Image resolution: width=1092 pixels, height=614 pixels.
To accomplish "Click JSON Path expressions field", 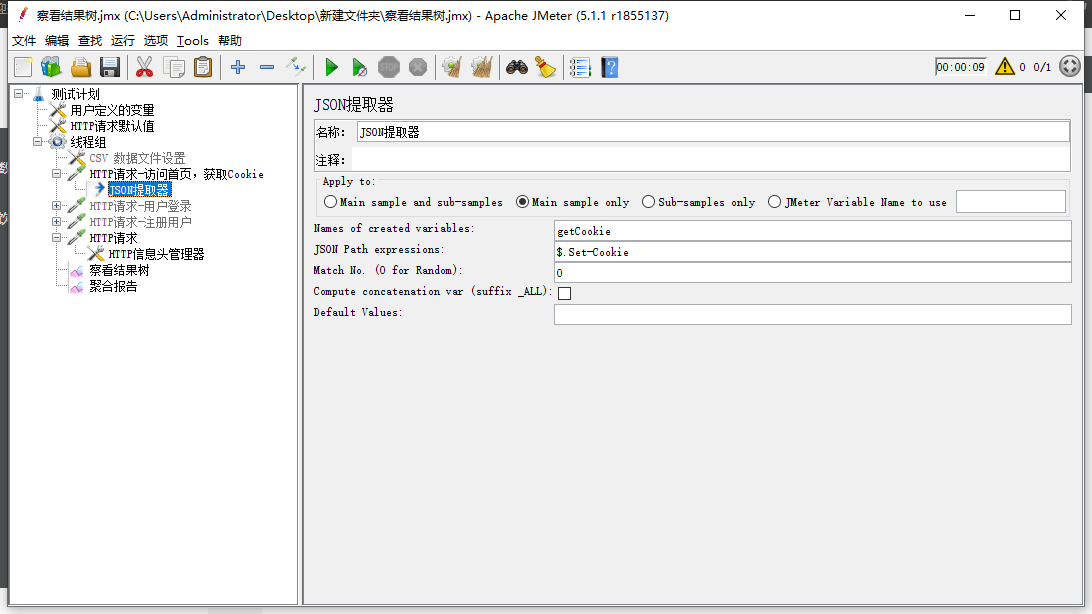I will pos(813,251).
